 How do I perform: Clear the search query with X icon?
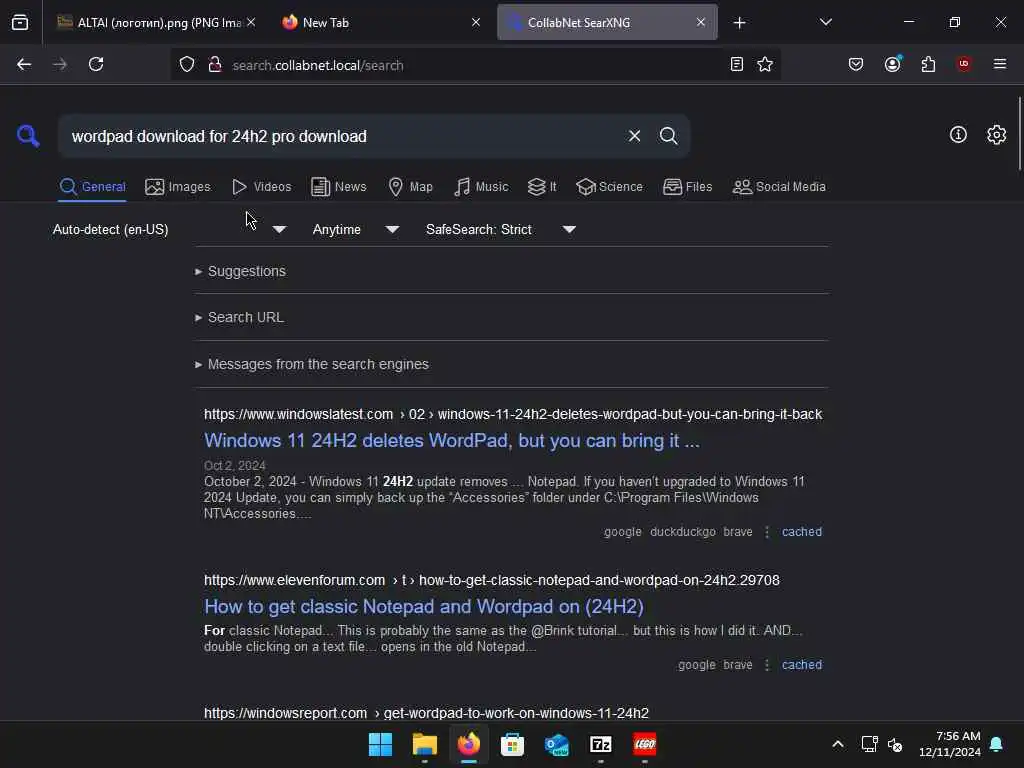click(x=634, y=136)
